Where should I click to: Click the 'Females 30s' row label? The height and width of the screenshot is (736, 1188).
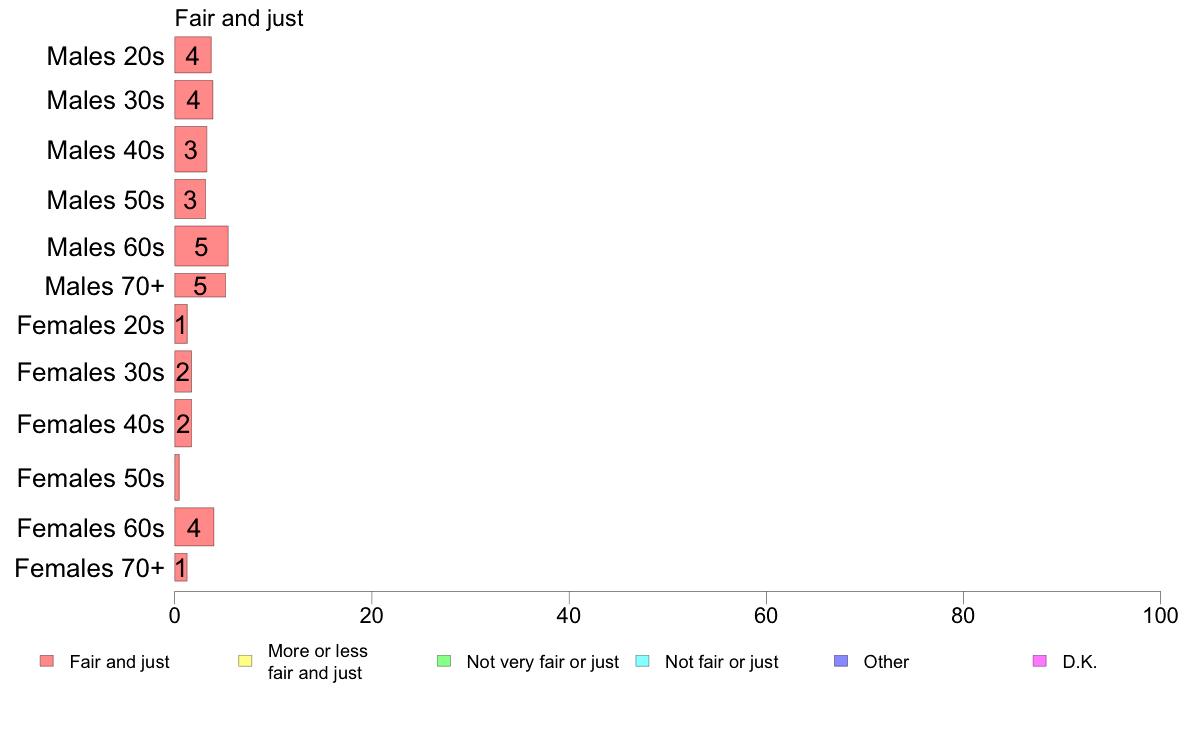tap(90, 372)
